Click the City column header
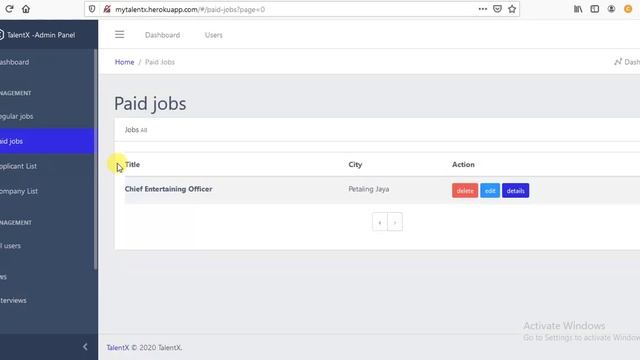Viewport: 640px width, 360px height. [355, 164]
